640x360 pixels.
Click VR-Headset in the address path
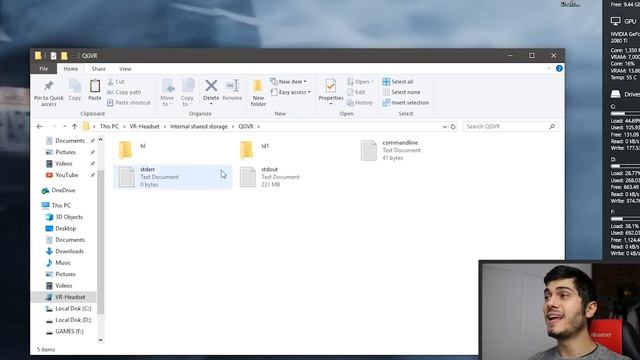tap(144, 127)
